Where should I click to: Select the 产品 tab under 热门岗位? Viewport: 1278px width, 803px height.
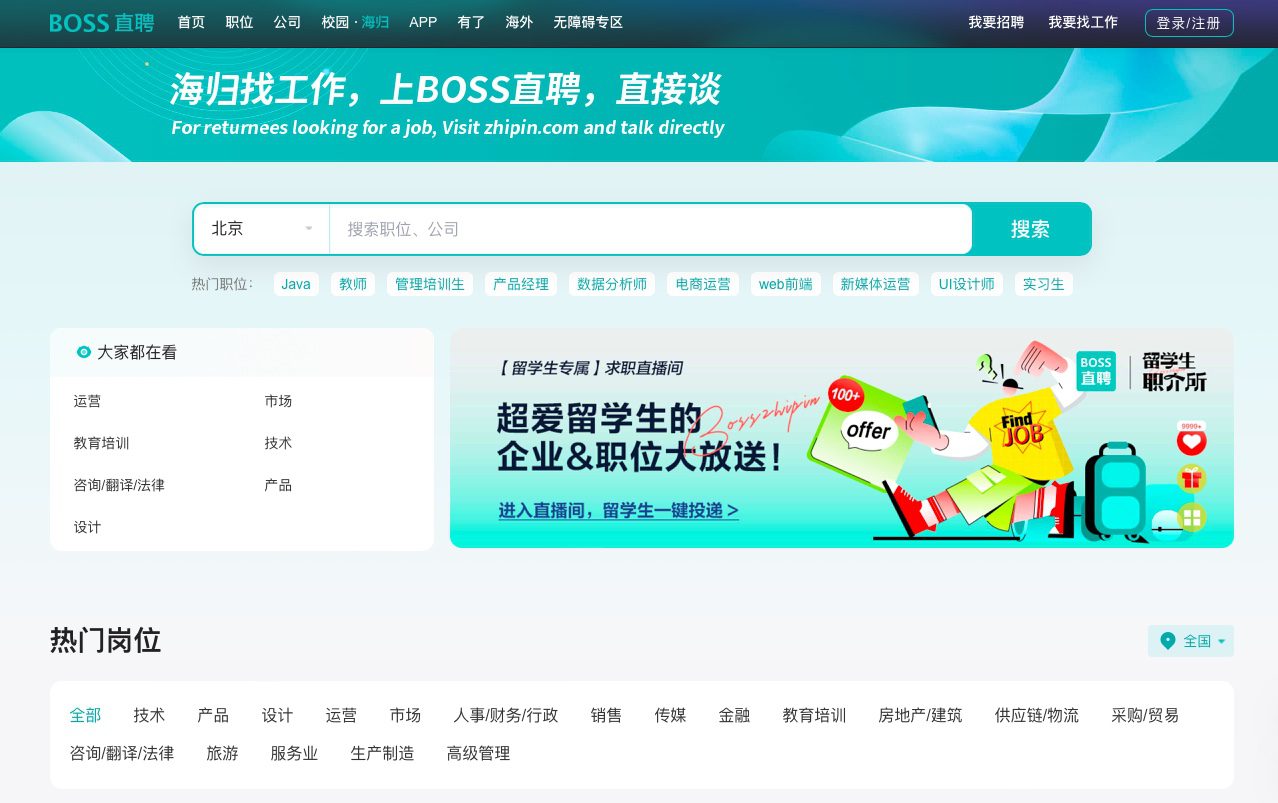[x=213, y=715]
